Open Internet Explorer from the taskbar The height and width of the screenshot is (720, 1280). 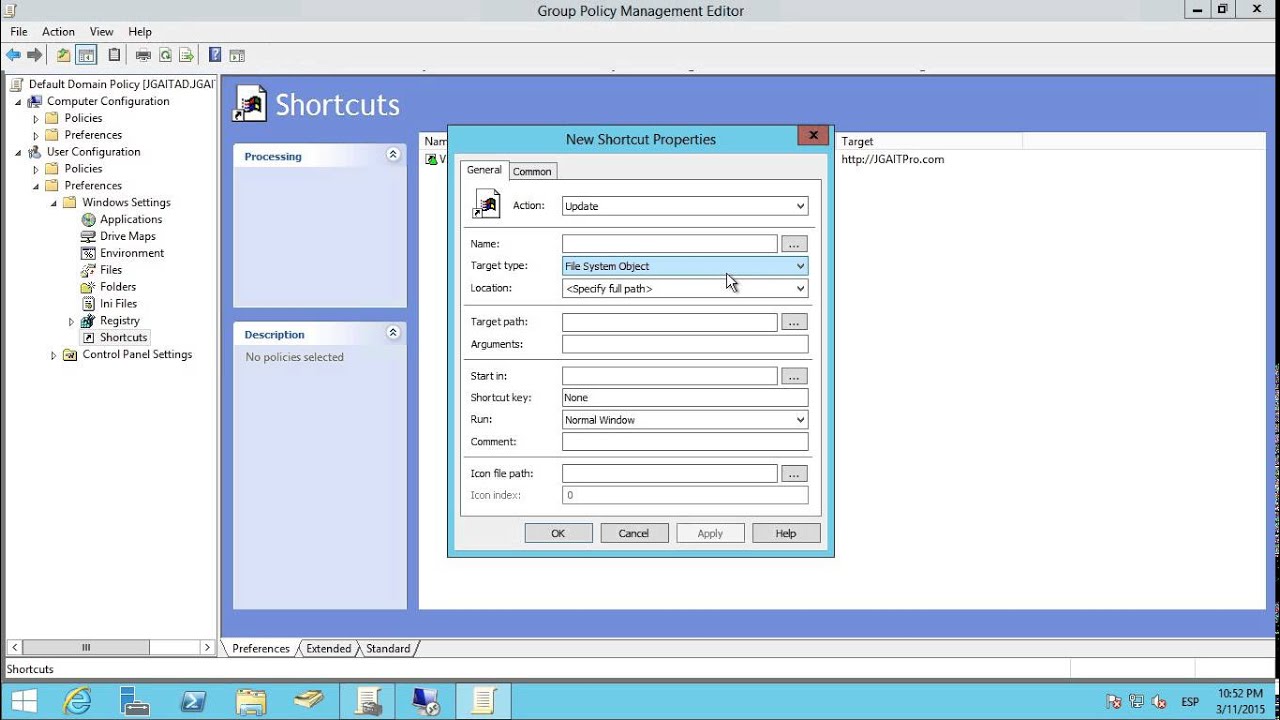pos(77,701)
